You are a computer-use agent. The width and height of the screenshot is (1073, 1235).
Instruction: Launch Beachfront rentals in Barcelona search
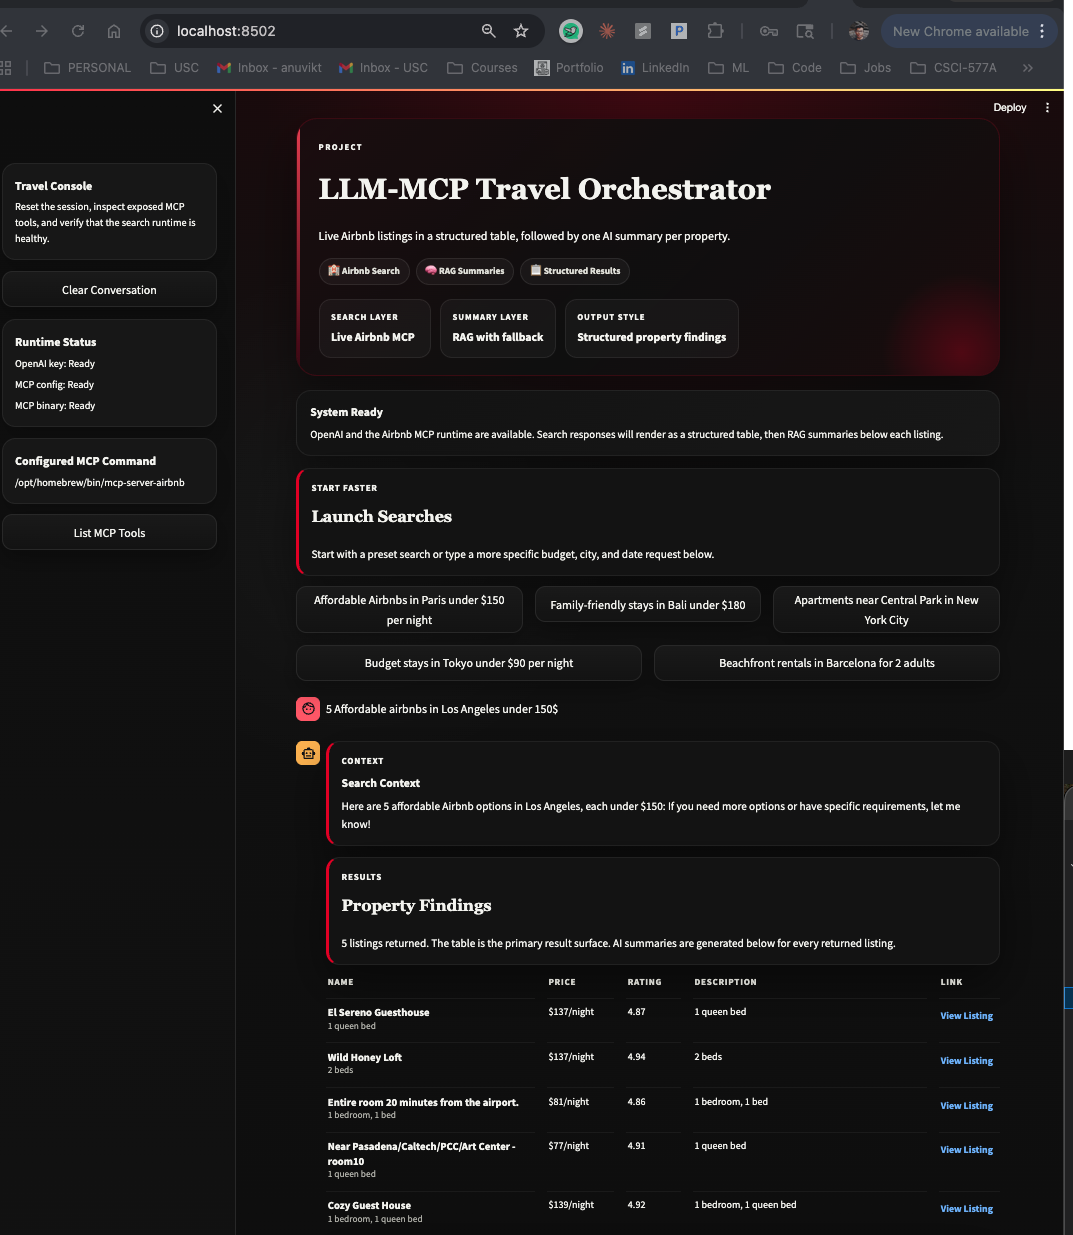click(x=827, y=663)
